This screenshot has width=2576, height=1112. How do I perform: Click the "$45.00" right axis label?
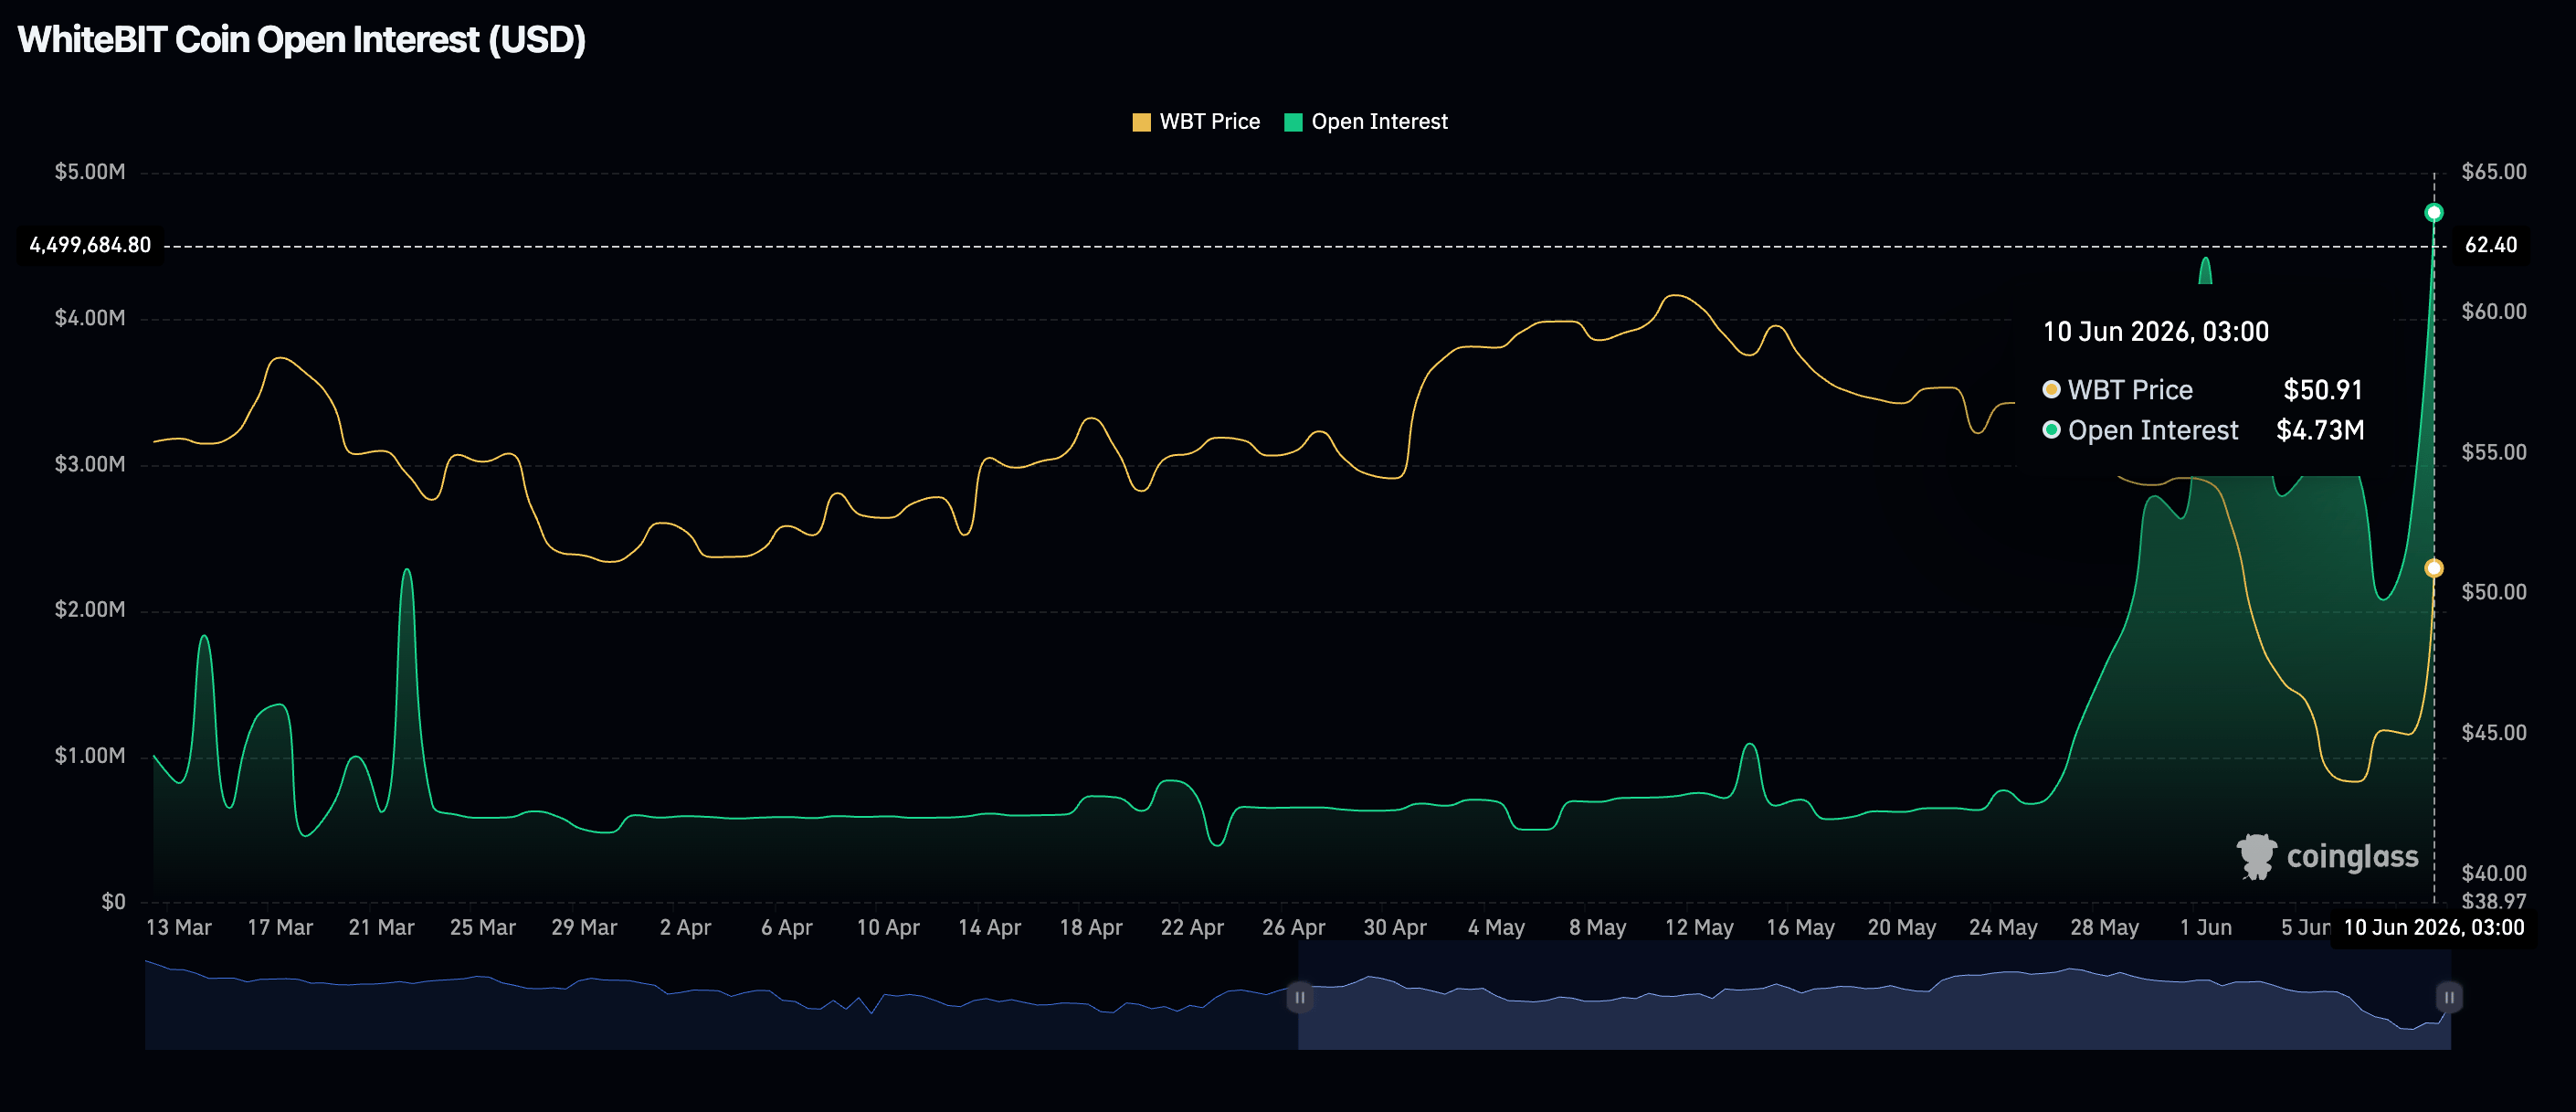point(2494,733)
